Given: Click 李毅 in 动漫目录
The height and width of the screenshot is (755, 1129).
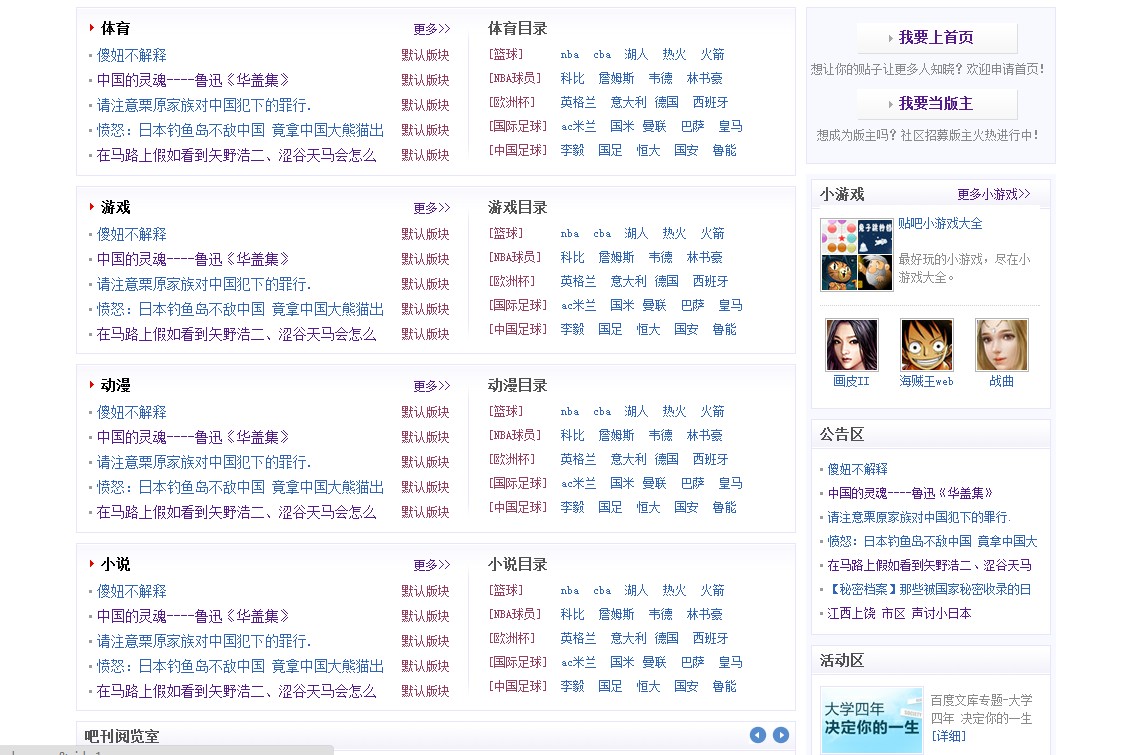Looking at the screenshot, I should [572, 507].
